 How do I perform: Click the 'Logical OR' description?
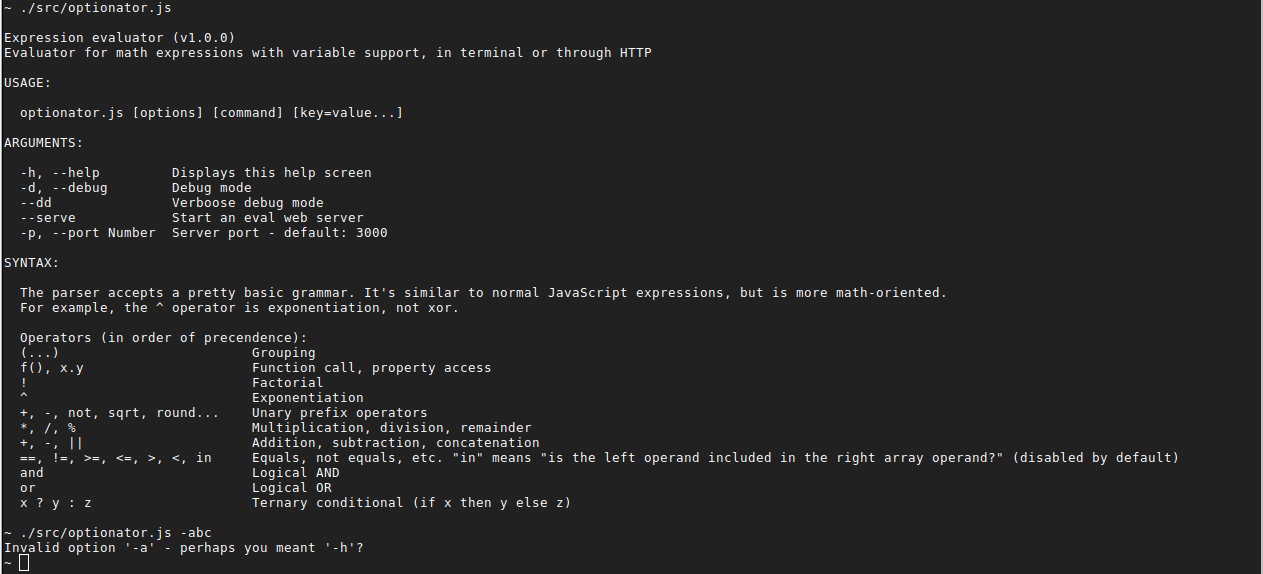[292, 488]
